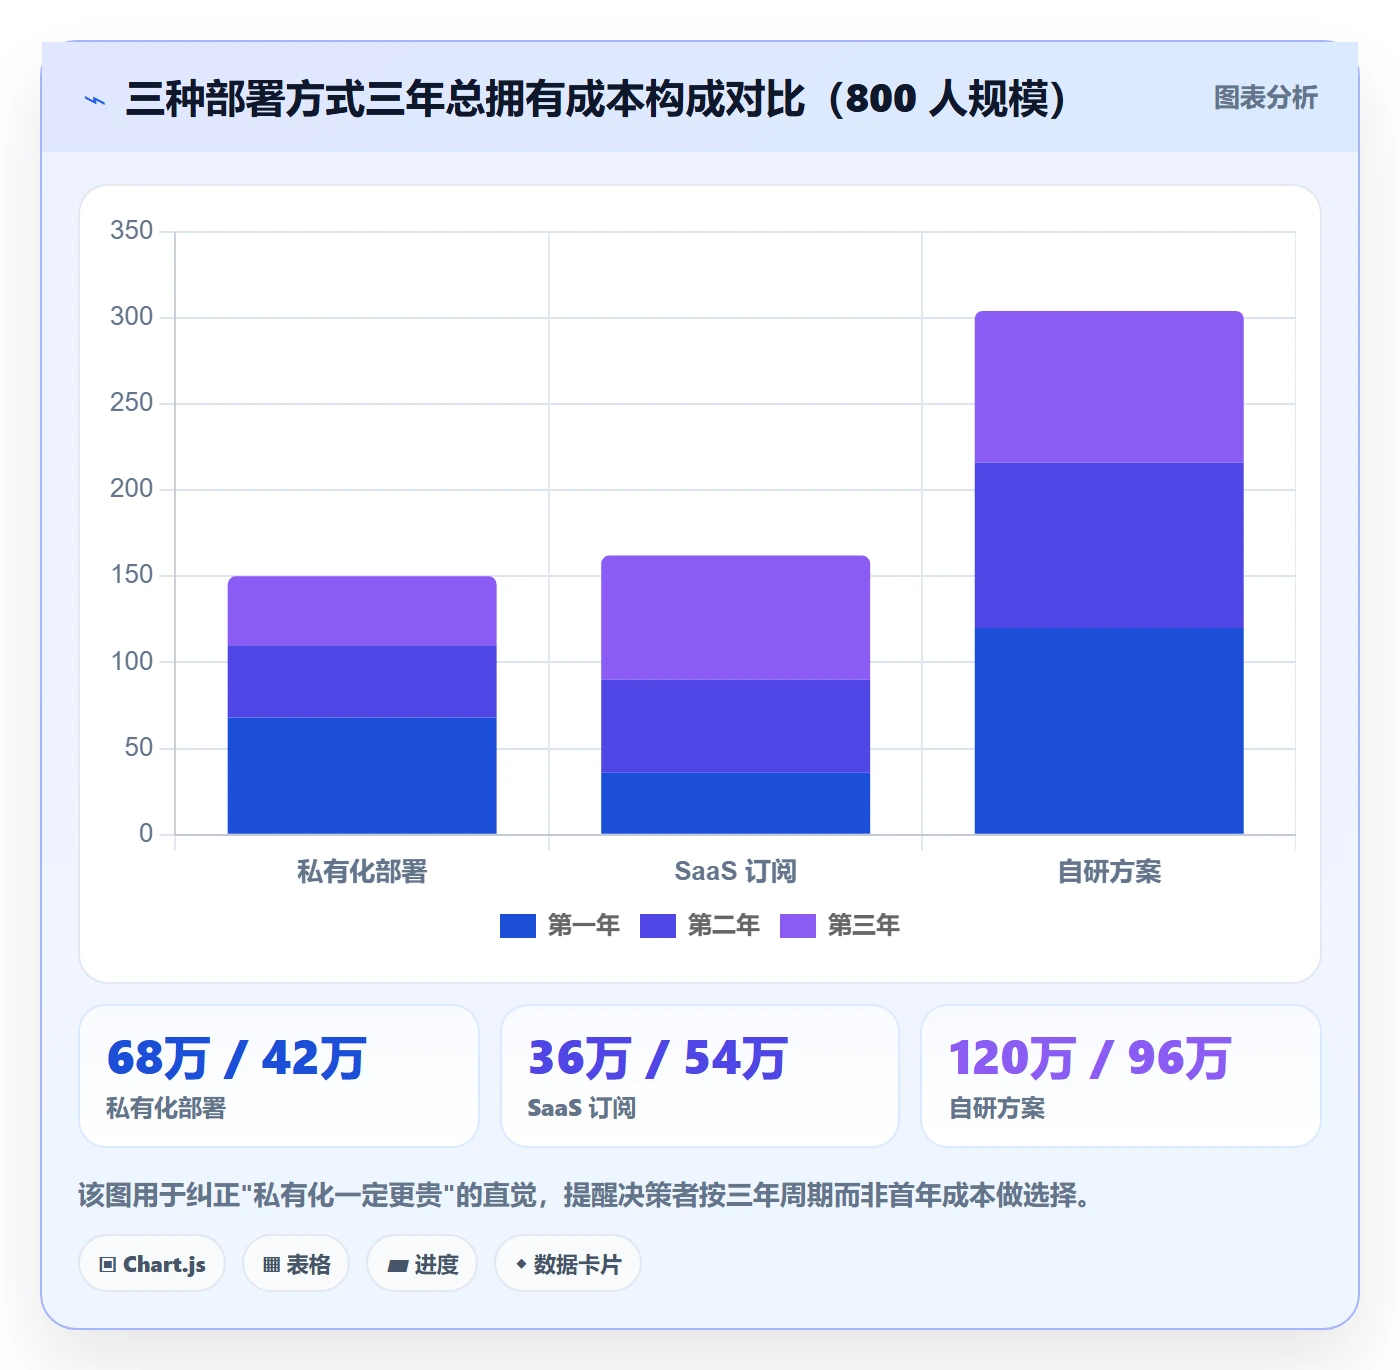This screenshot has width=1400, height=1370.
Task: Click the 第二年 segment of the SaaS 订阅 bar
Action: [735, 726]
